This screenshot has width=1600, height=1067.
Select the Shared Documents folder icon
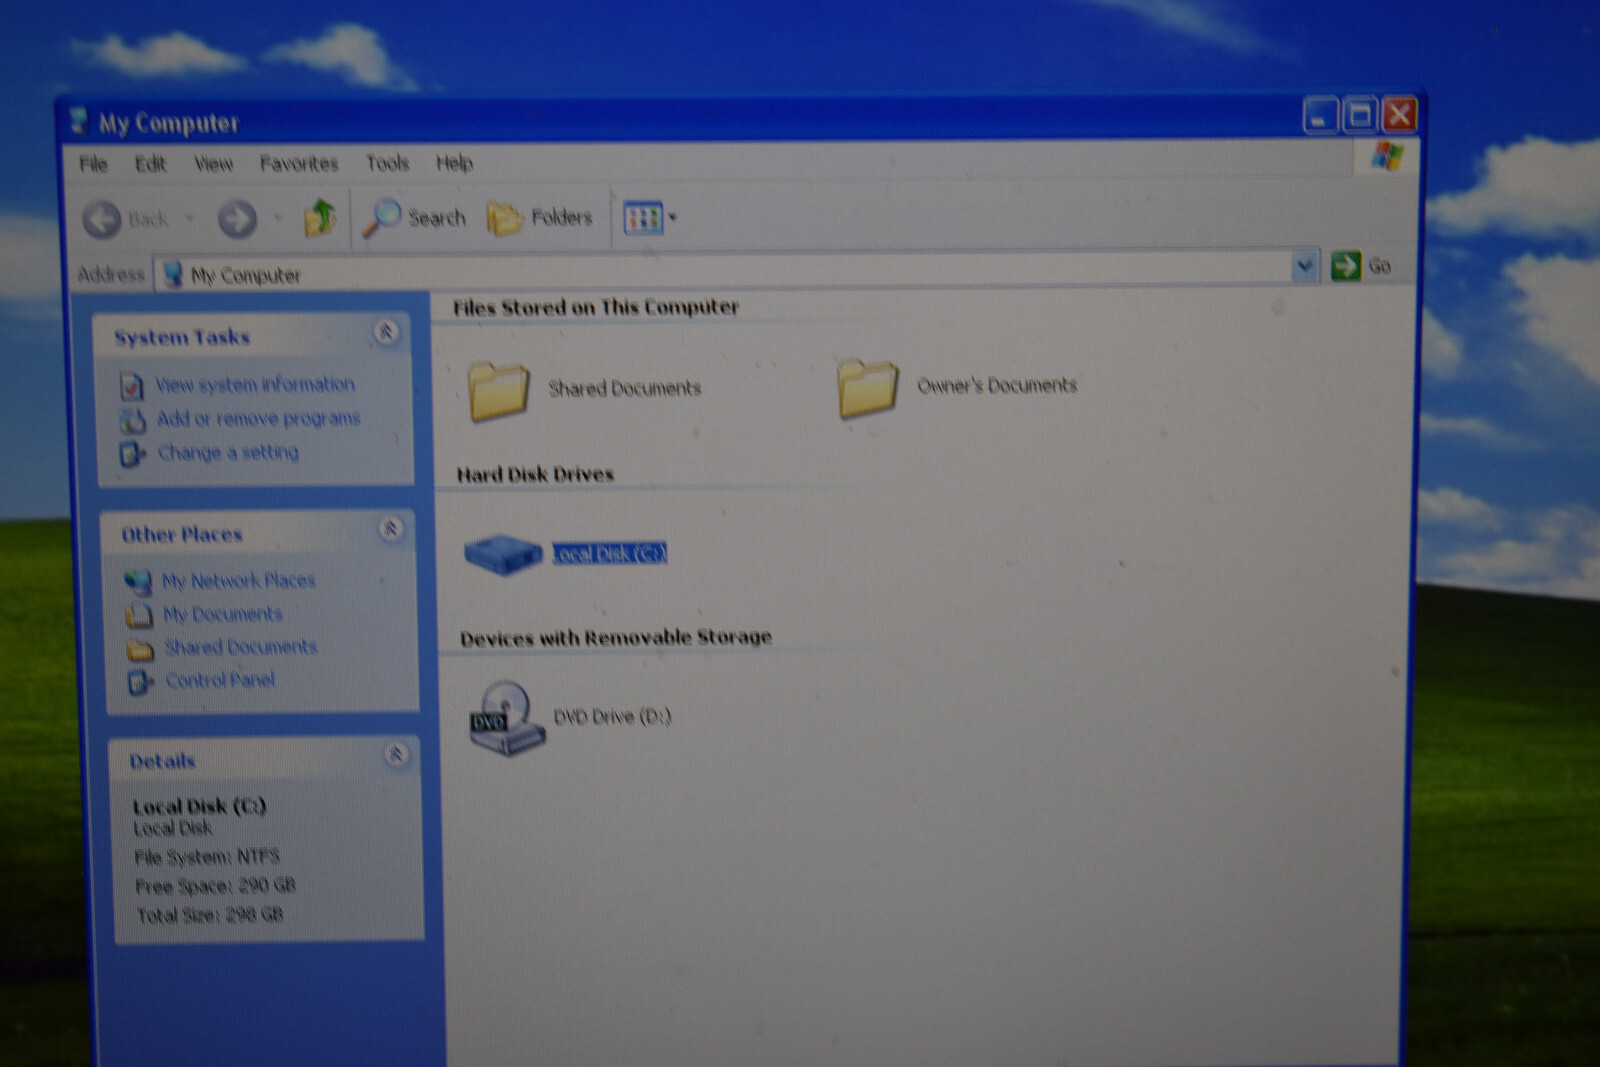498,390
